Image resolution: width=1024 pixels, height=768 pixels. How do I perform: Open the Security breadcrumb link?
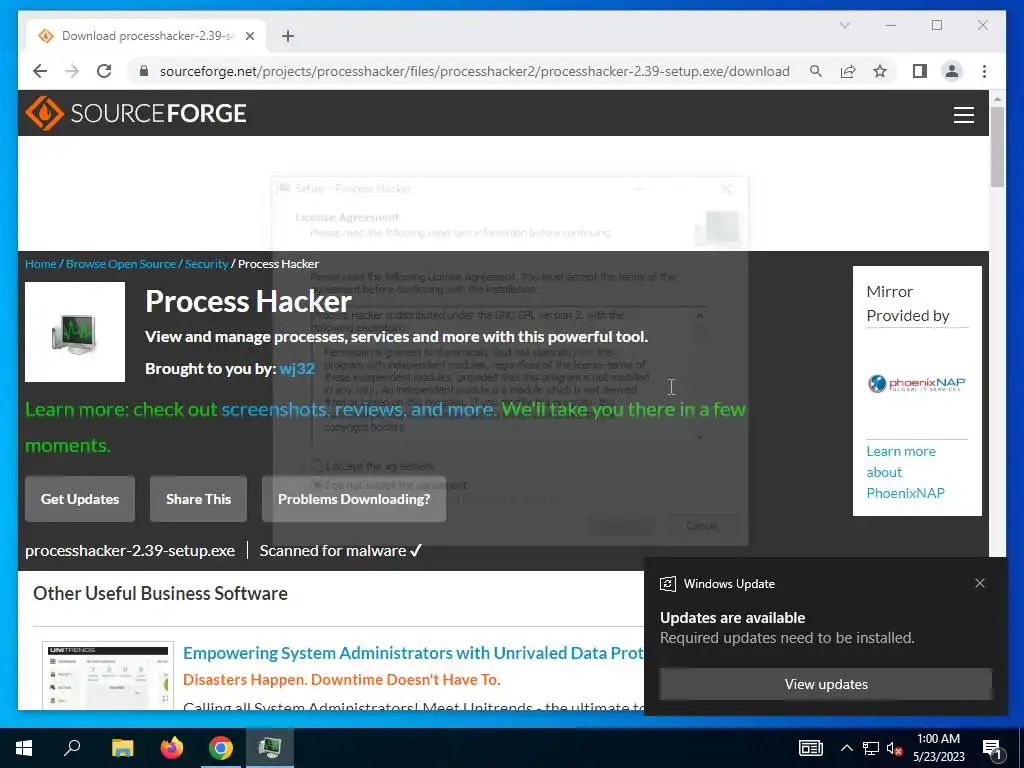(206, 264)
